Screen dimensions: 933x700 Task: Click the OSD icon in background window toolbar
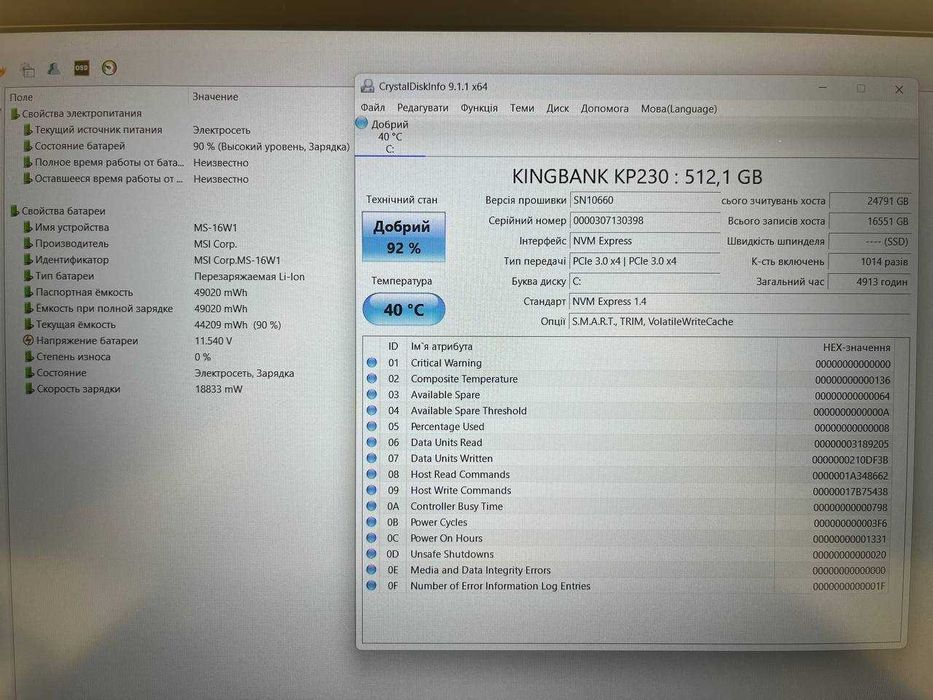coord(81,68)
